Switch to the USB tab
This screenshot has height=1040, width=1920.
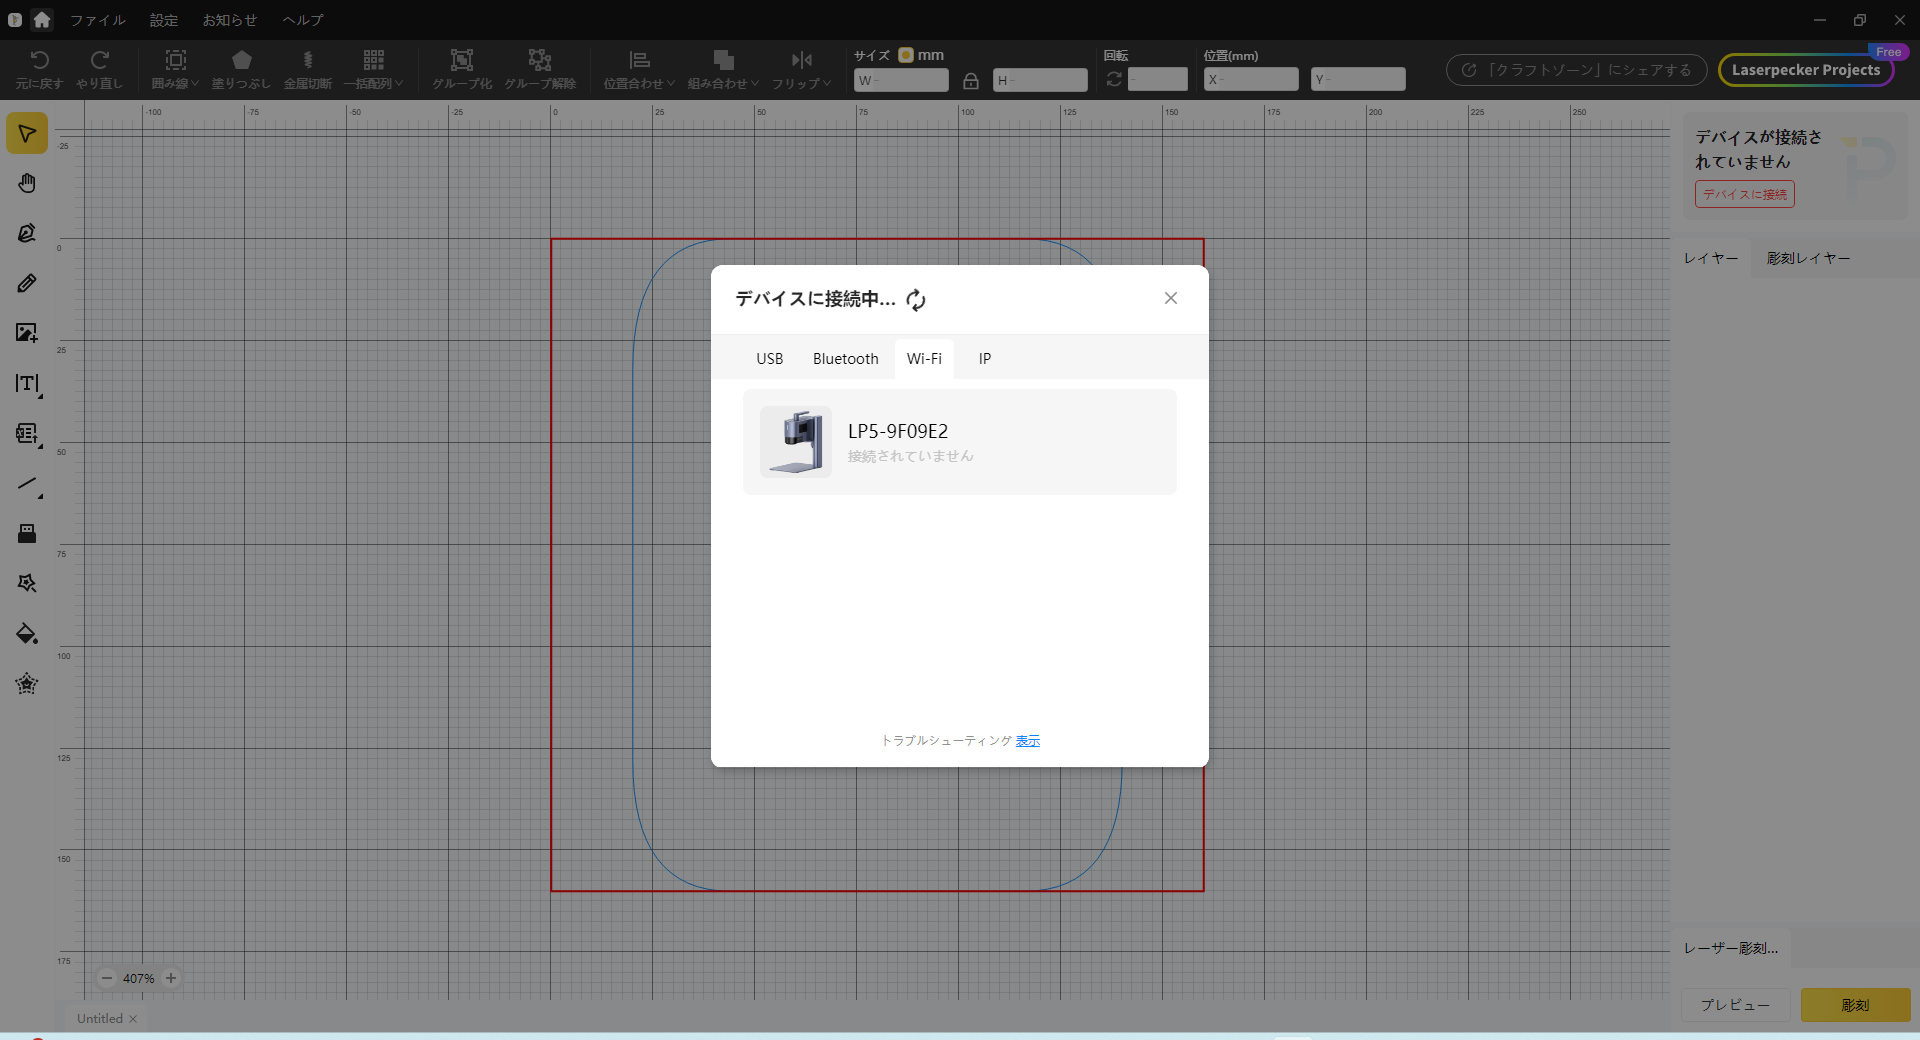770,359
